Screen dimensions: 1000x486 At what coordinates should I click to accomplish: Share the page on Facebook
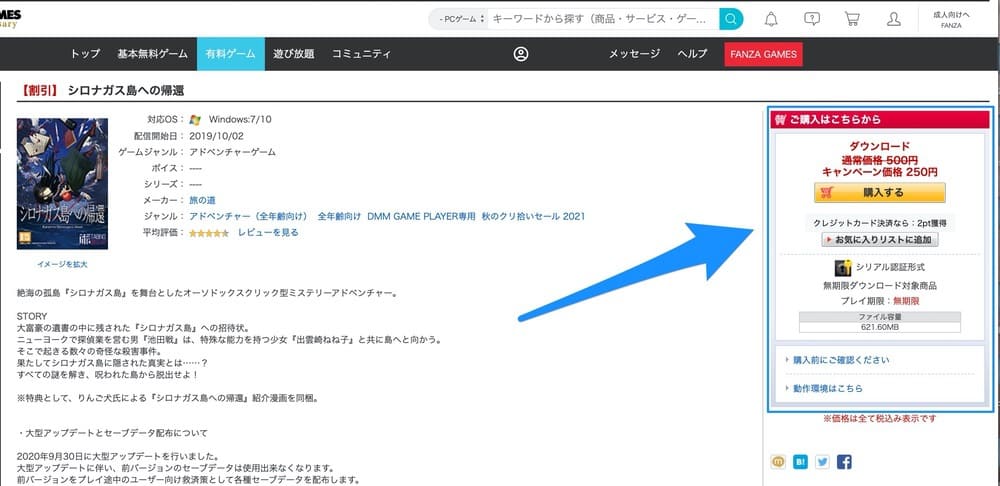[844, 462]
